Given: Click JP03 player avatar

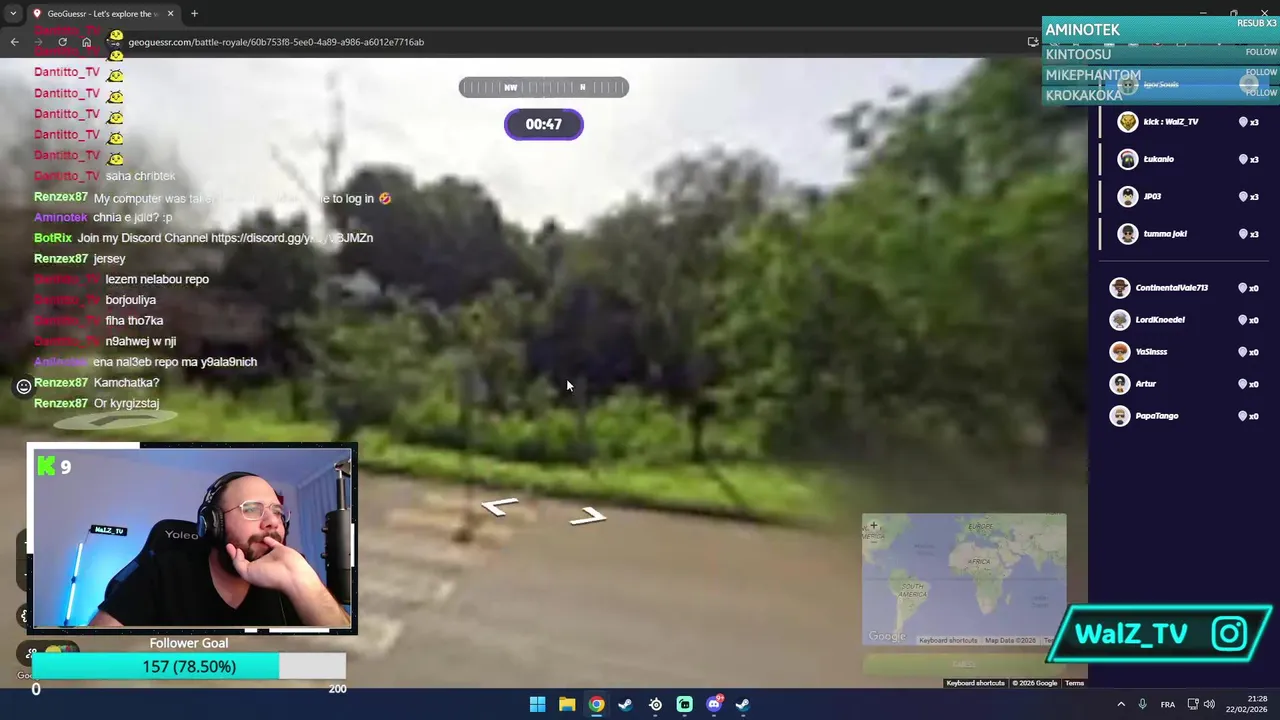Looking at the screenshot, I should click(x=1128, y=196).
